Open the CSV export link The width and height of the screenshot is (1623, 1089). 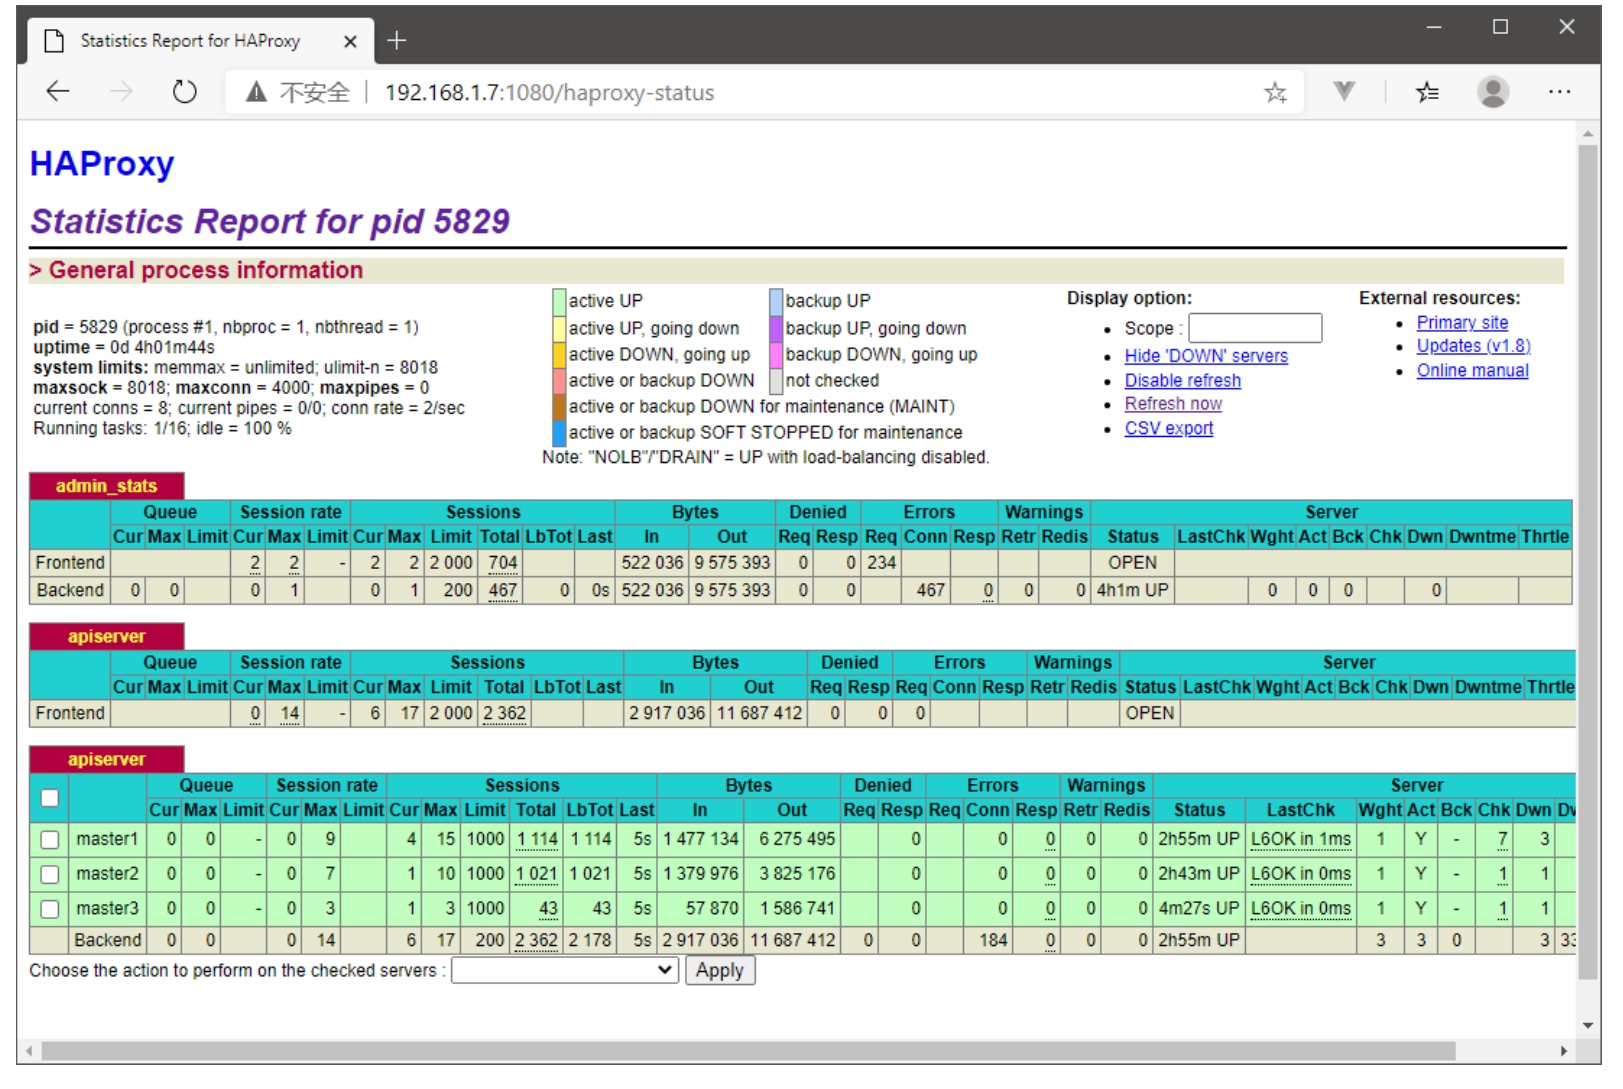(1168, 429)
